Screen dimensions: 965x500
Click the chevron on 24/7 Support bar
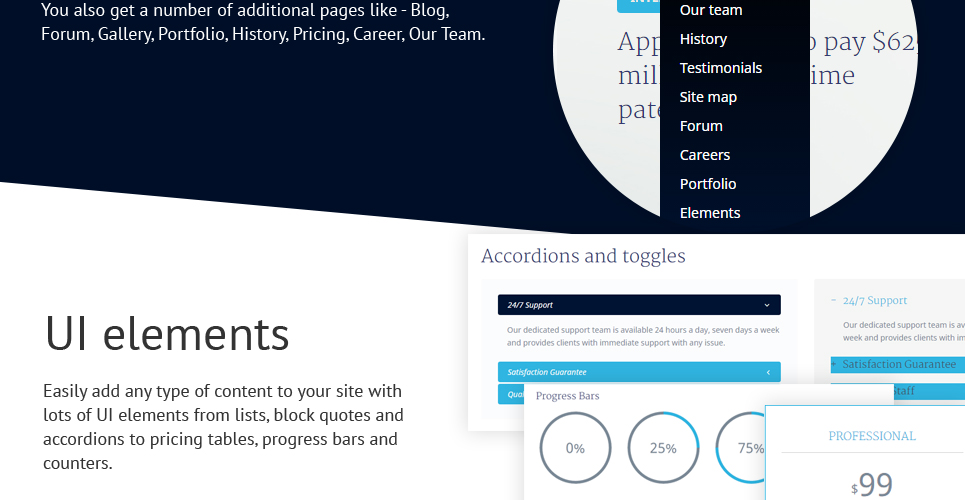767,305
